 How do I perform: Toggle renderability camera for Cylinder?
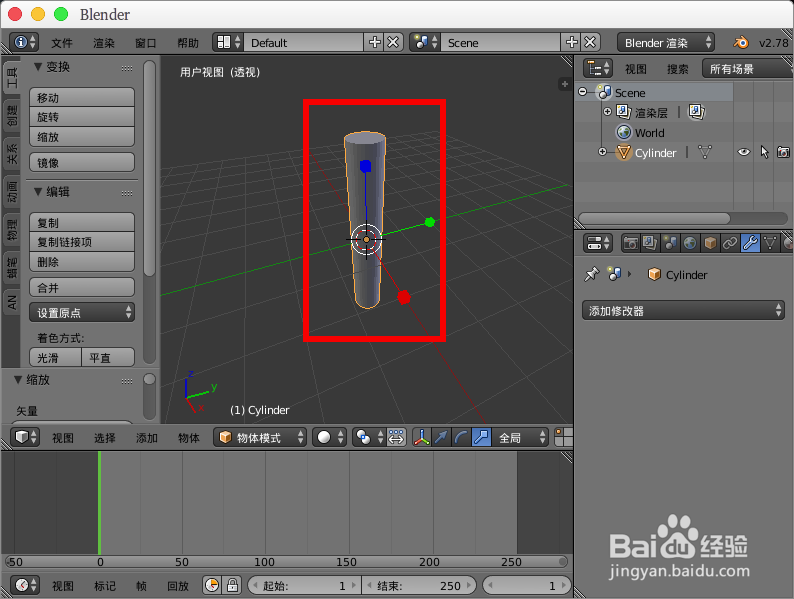coord(783,152)
